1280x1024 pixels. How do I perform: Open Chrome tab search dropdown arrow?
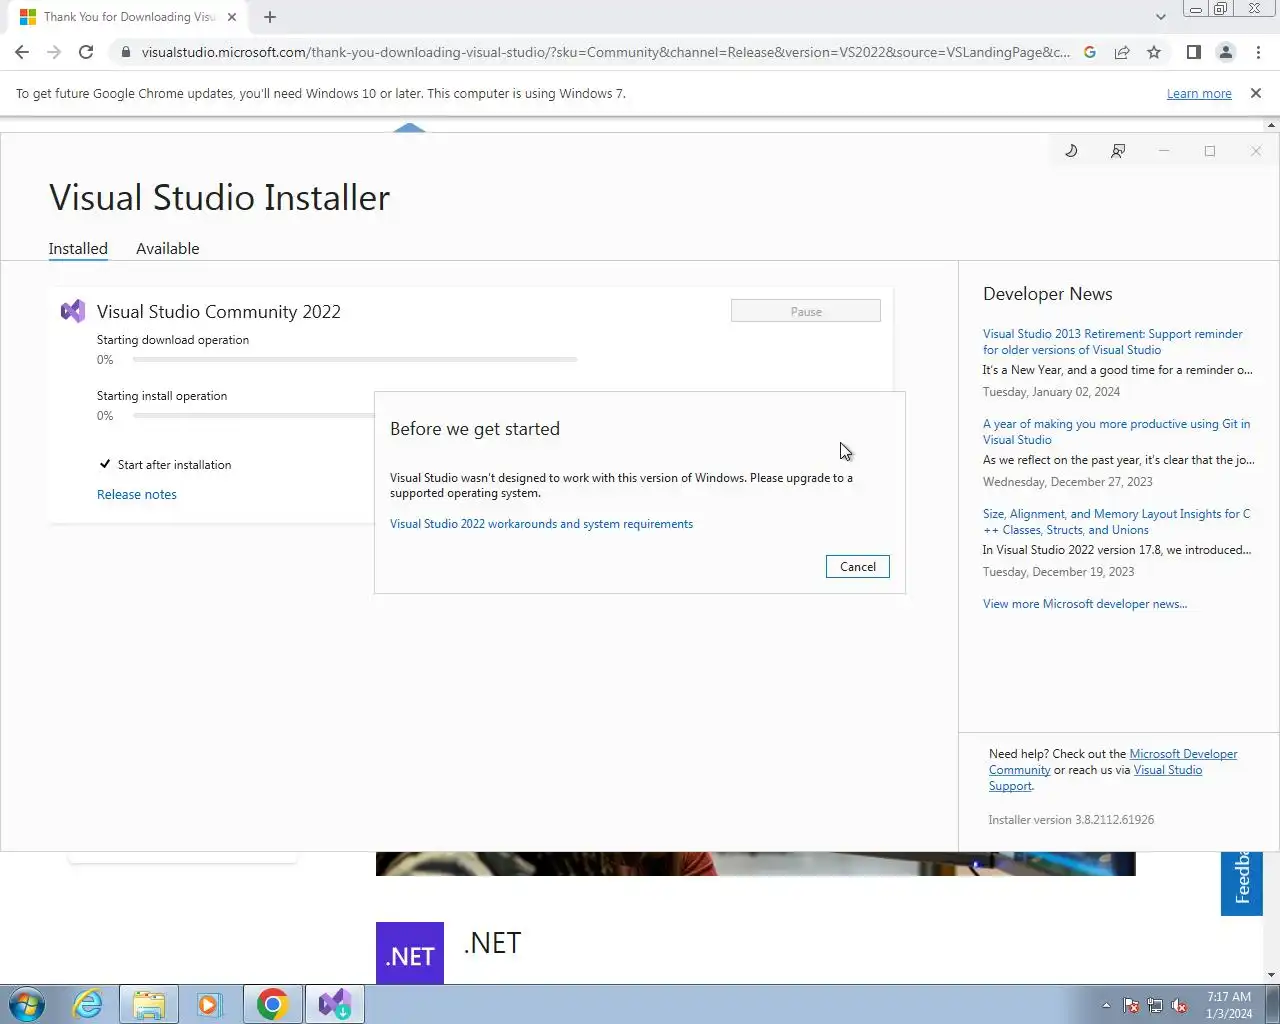1160,17
